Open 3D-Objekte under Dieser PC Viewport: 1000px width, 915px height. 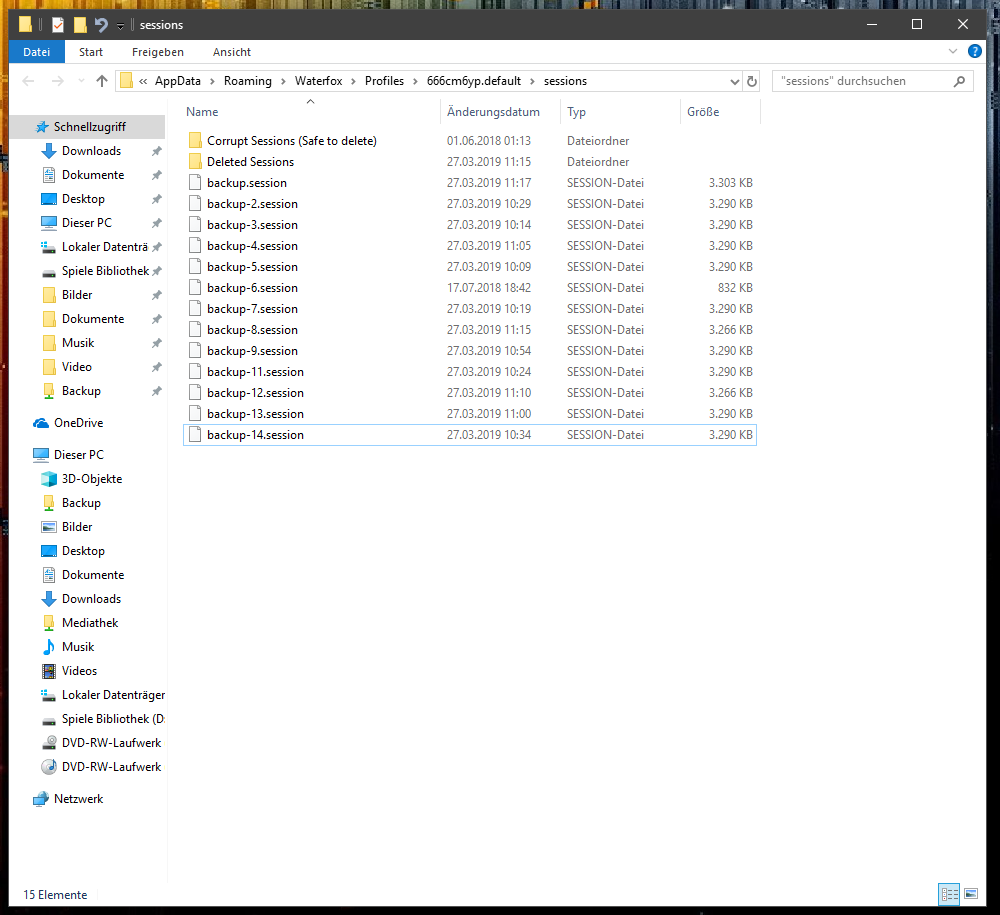click(x=92, y=479)
